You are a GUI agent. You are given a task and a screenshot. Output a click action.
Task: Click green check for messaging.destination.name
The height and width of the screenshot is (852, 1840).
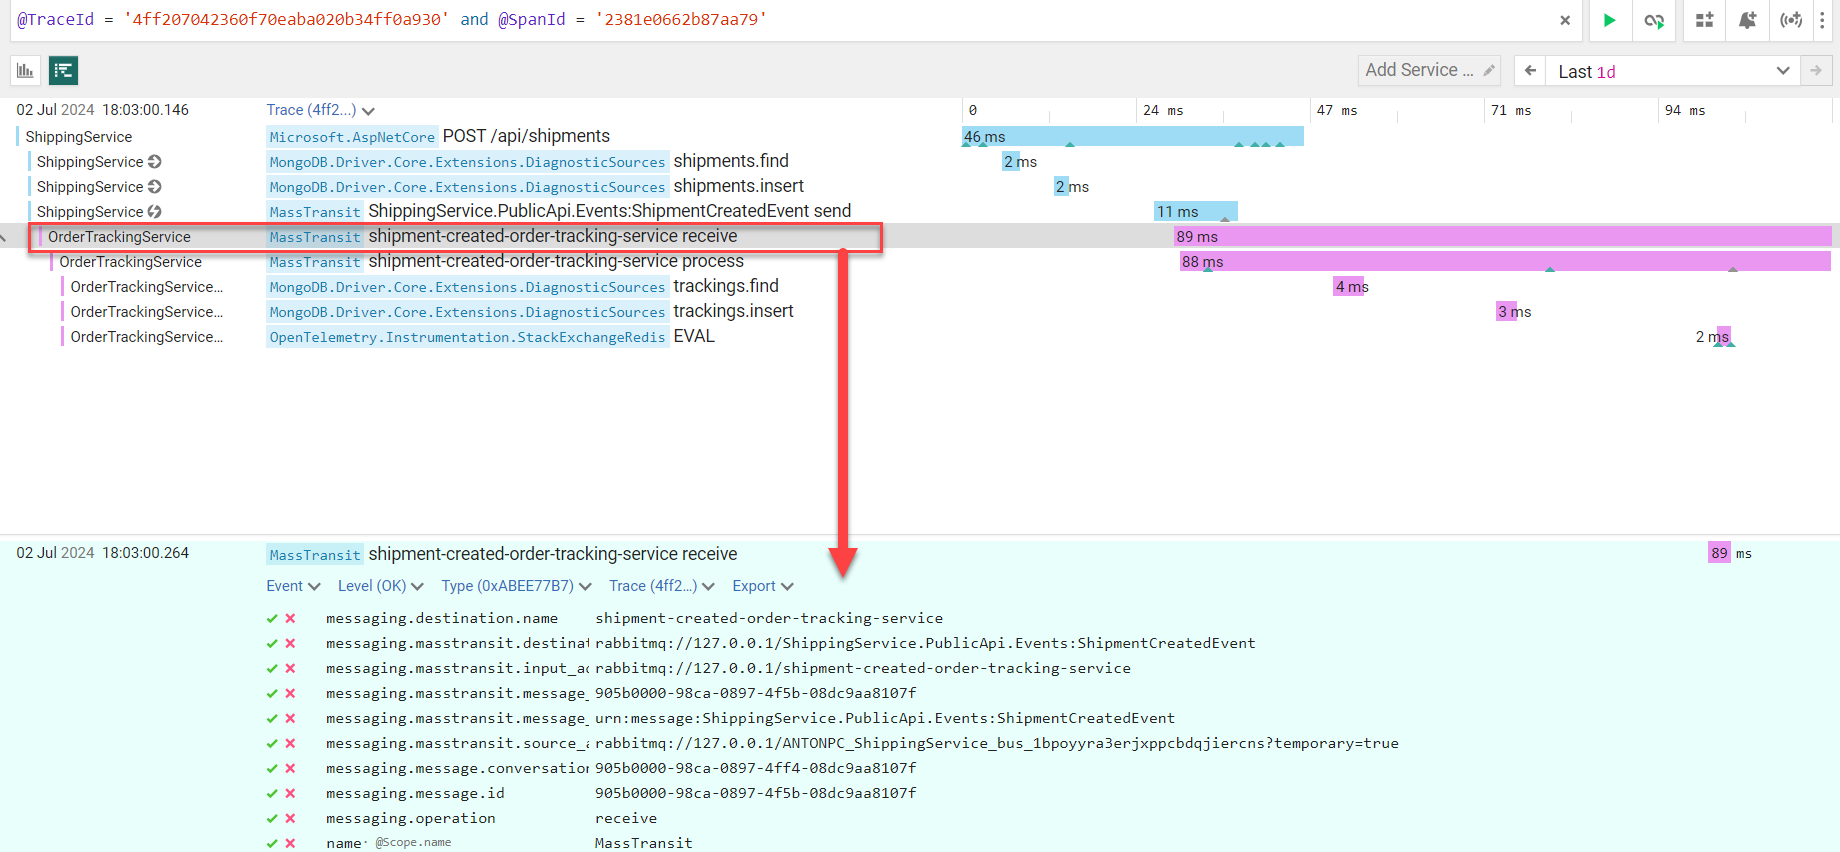(272, 618)
